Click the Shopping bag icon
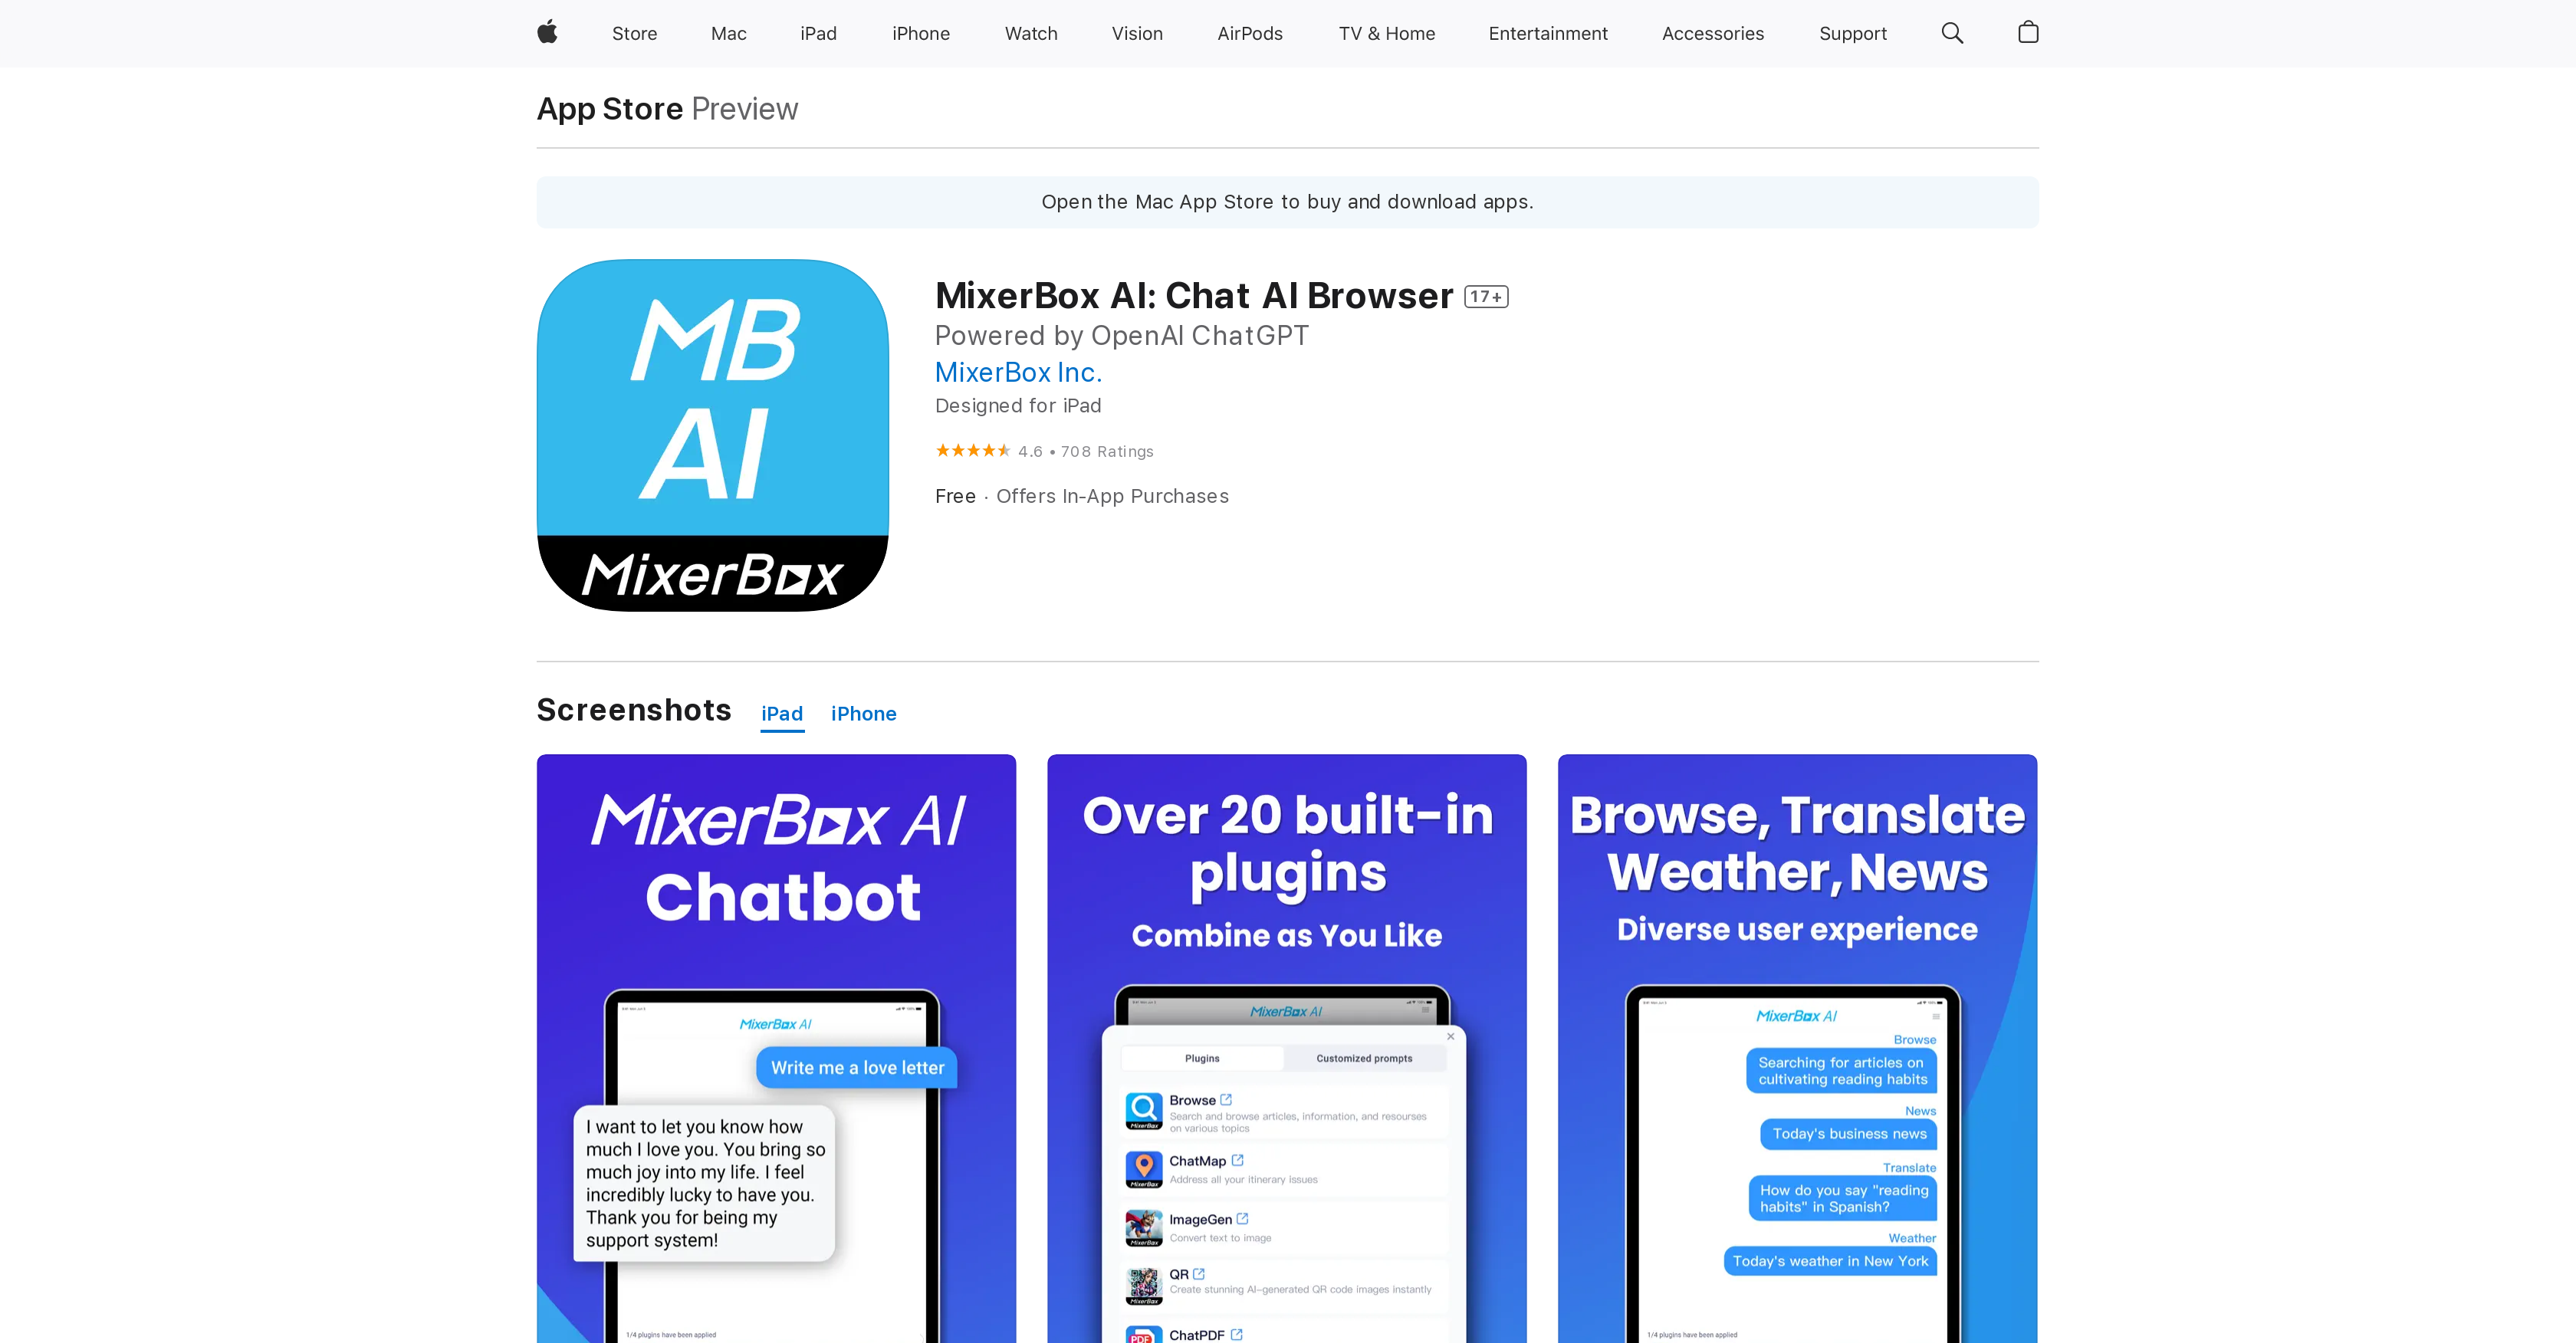 point(2031,32)
